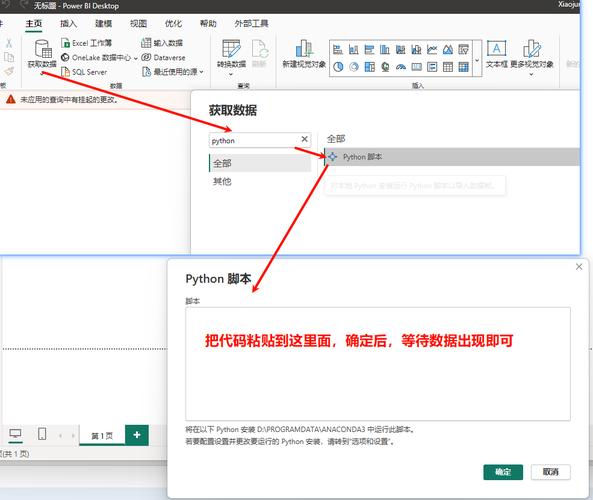Expand the OneLake data hub dropdown arrow
The image size is (593, 500).
135,58
